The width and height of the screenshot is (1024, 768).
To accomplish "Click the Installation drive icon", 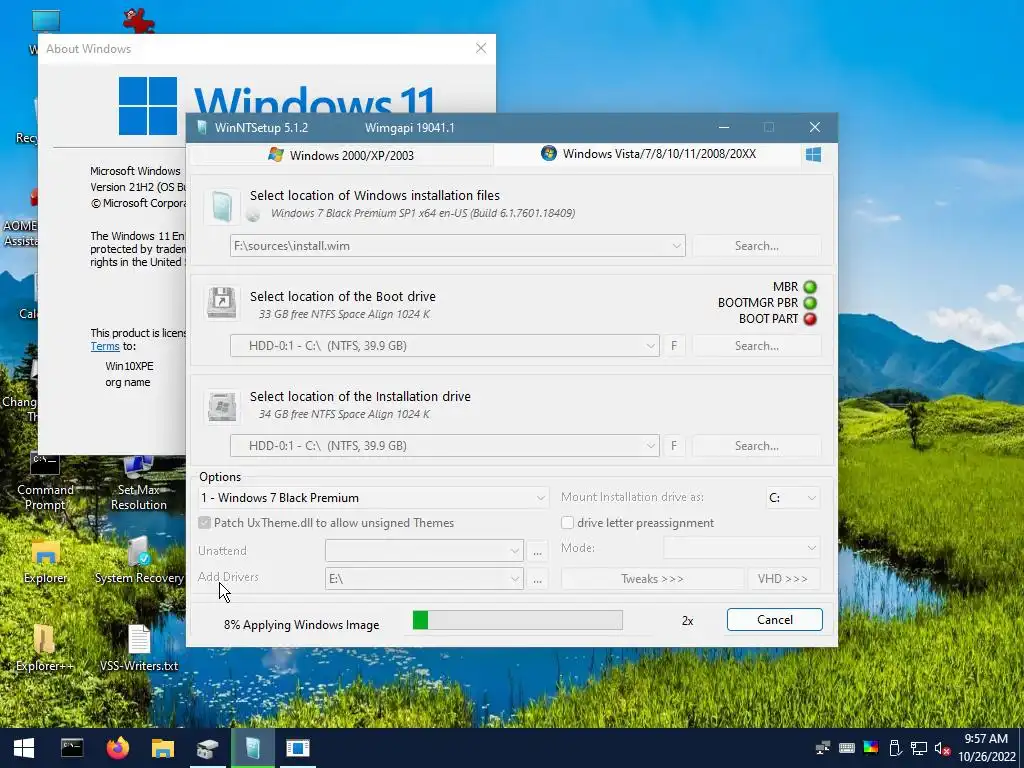I will (222, 406).
